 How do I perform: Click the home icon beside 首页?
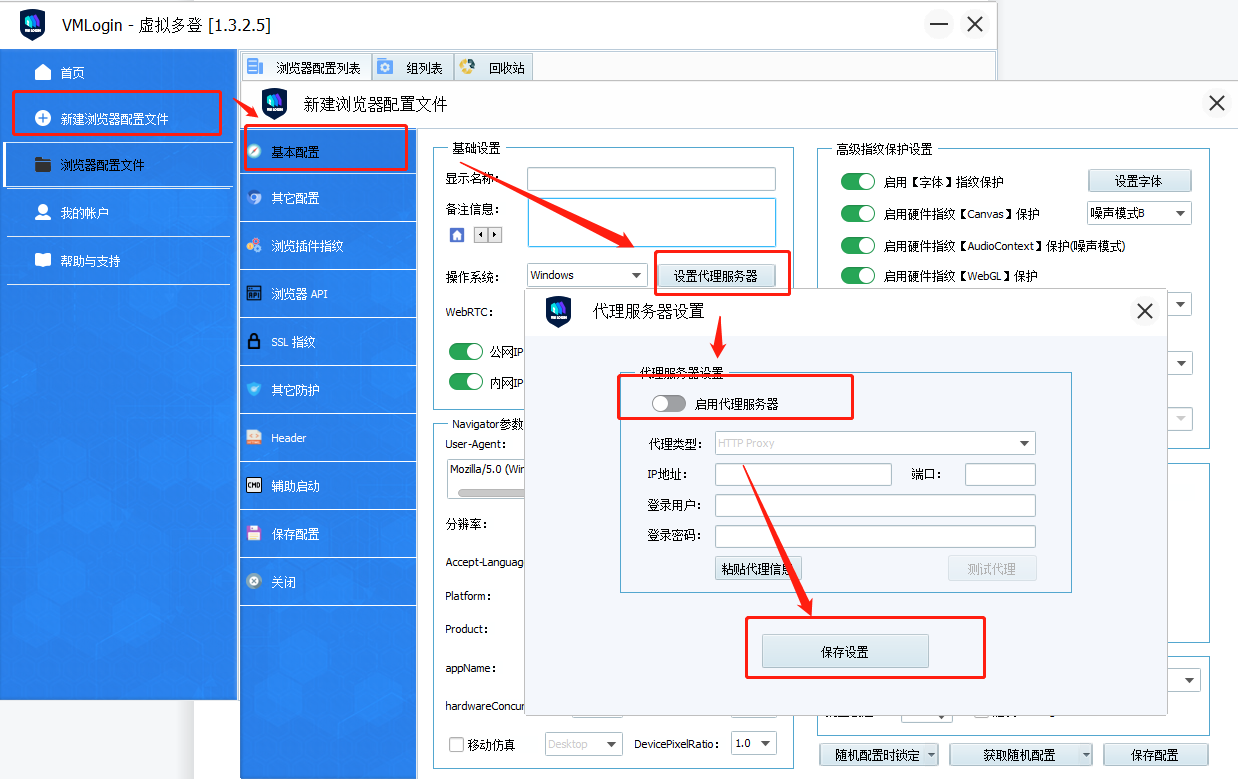coord(42,72)
